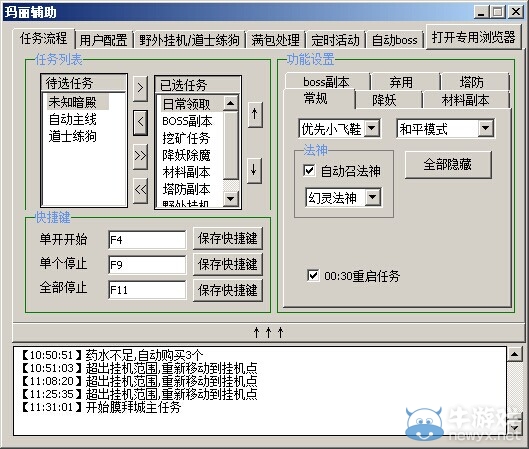529x449 pixels.
Task: Remove selected task with single left arrow
Action: (x=140, y=122)
